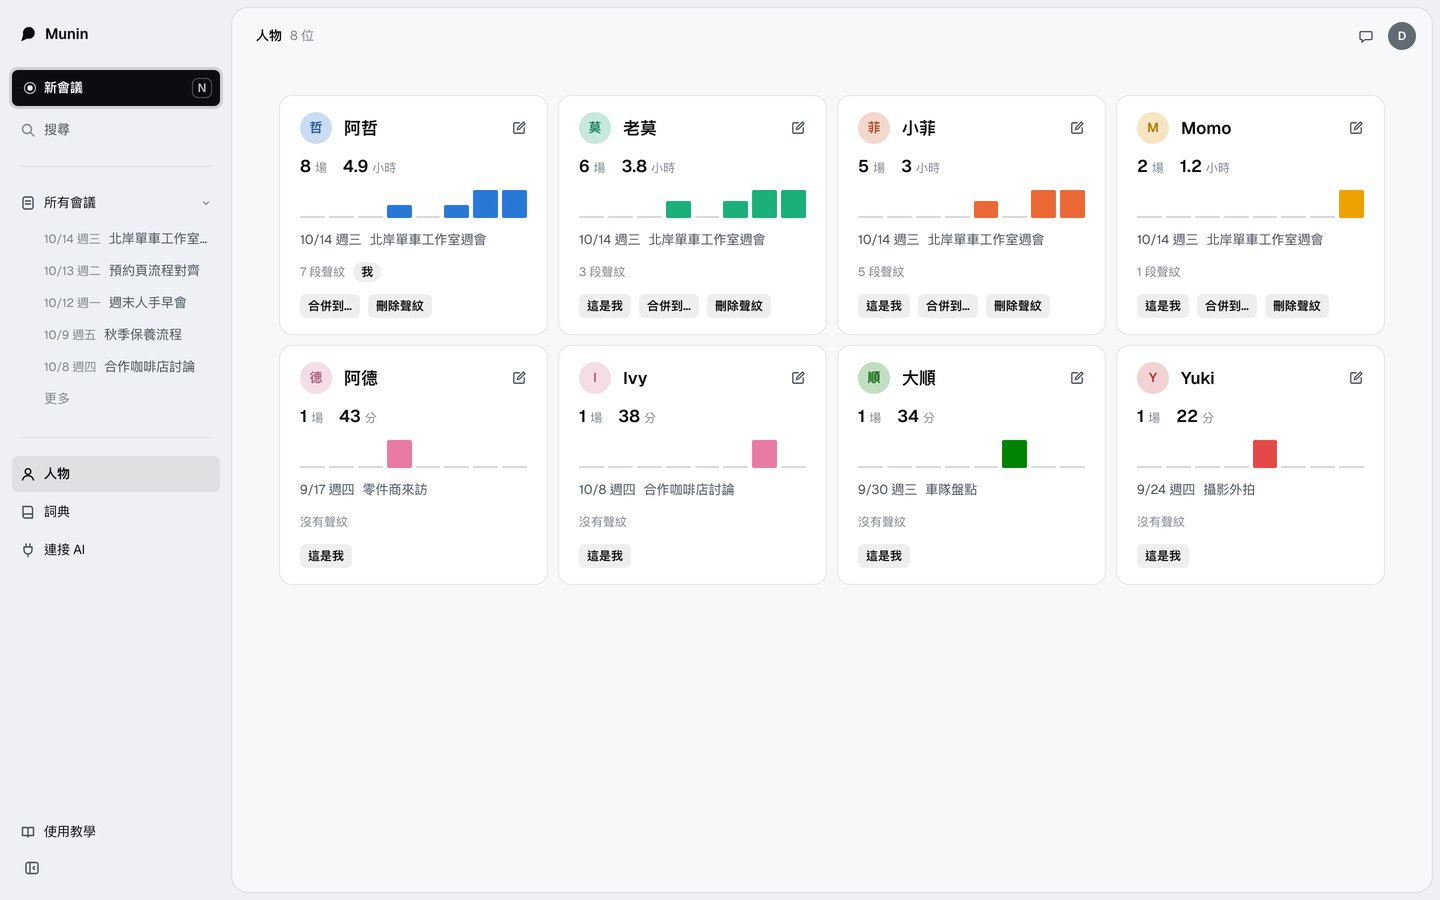Open 合併到... dropdown on 小菲 card

[948, 306]
